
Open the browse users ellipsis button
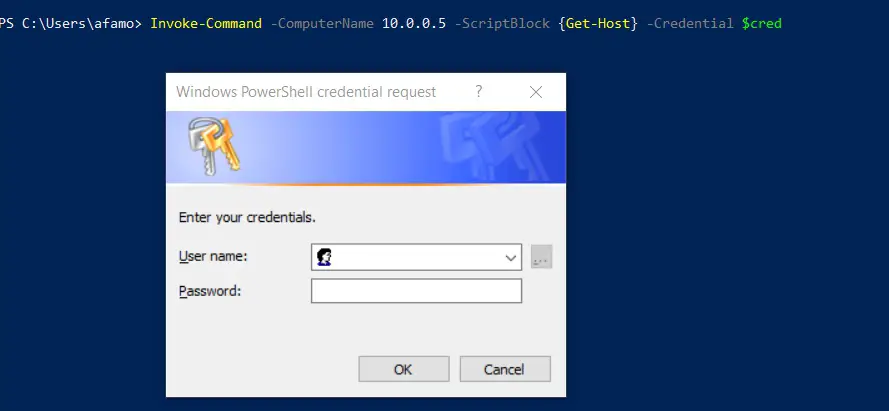[541, 257]
